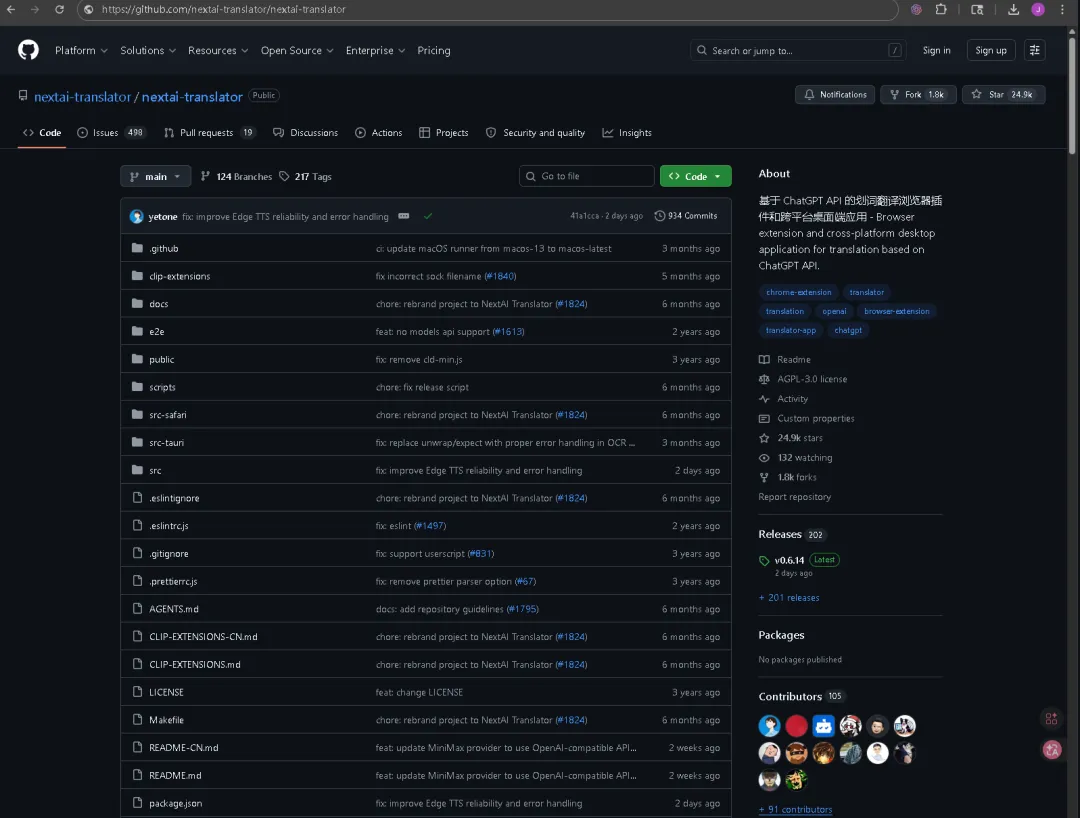The height and width of the screenshot is (818, 1080).
Task: Click the Activity pulse icon
Action: pyautogui.click(x=764, y=399)
